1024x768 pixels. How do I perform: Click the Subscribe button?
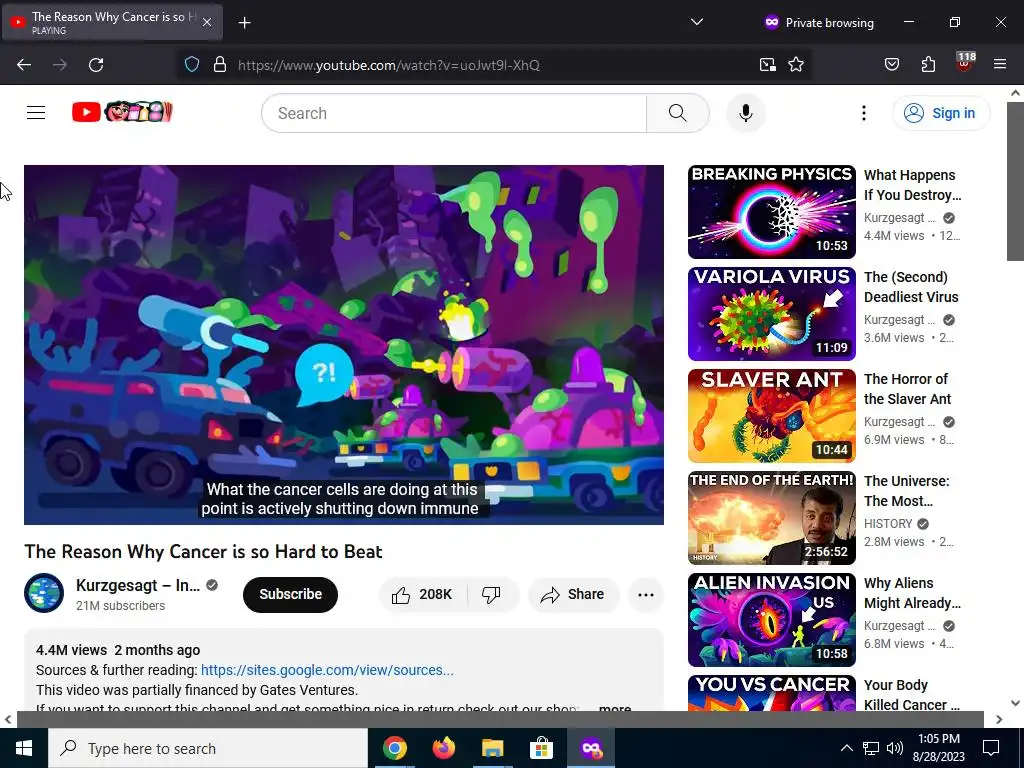(x=291, y=594)
